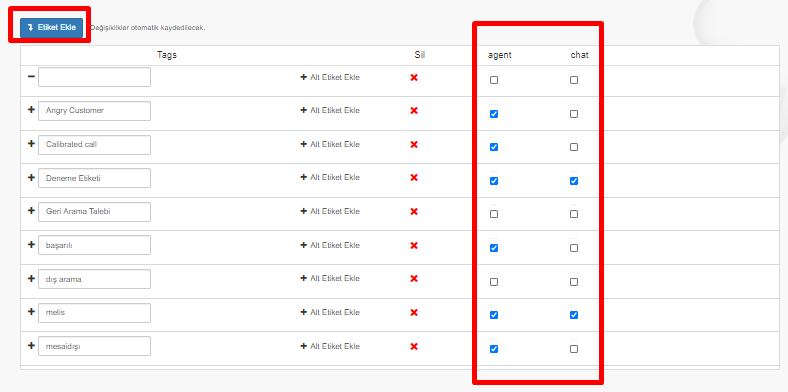Uncheck chat for melis tag
Image resolution: width=788 pixels, height=392 pixels.
tap(574, 315)
